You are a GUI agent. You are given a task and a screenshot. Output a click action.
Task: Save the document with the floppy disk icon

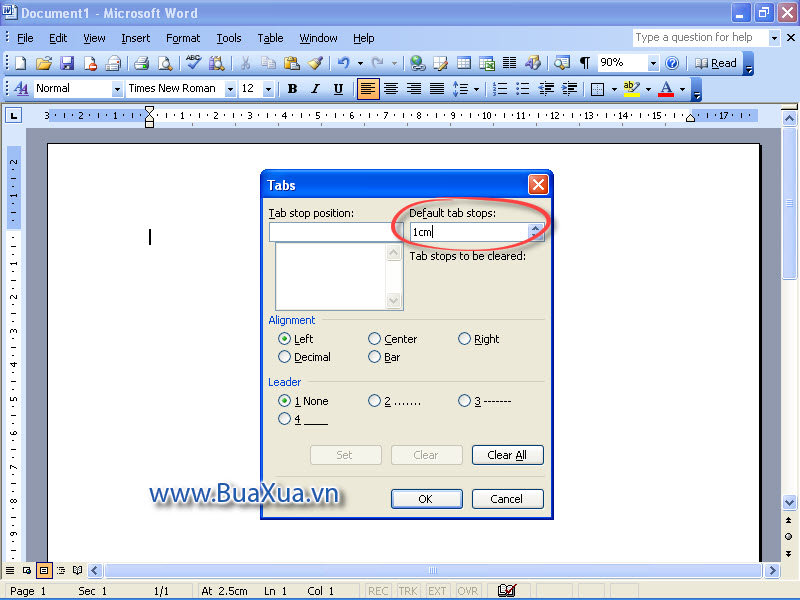[67, 63]
